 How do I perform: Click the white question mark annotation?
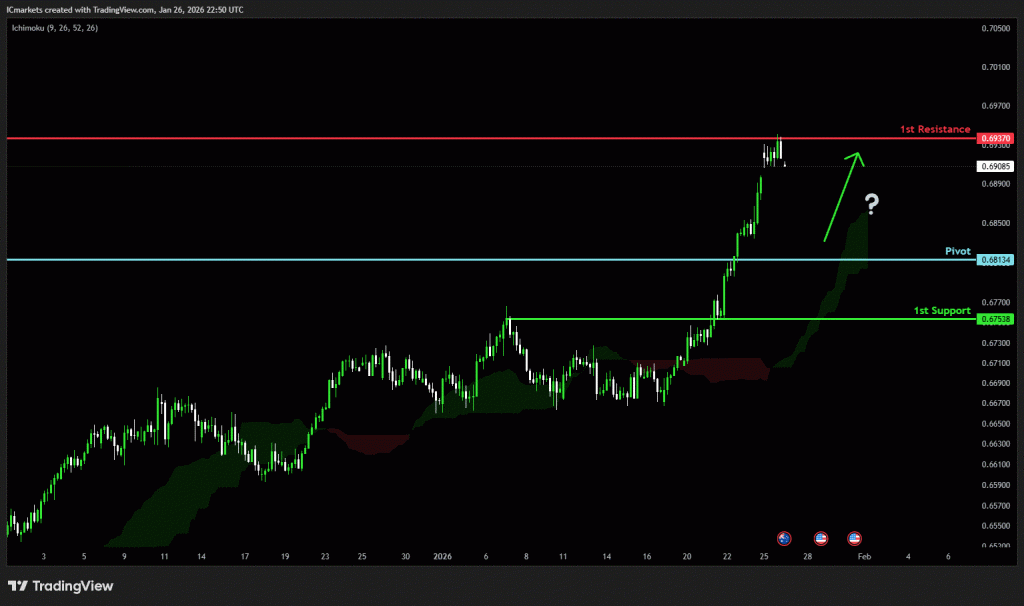click(872, 206)
